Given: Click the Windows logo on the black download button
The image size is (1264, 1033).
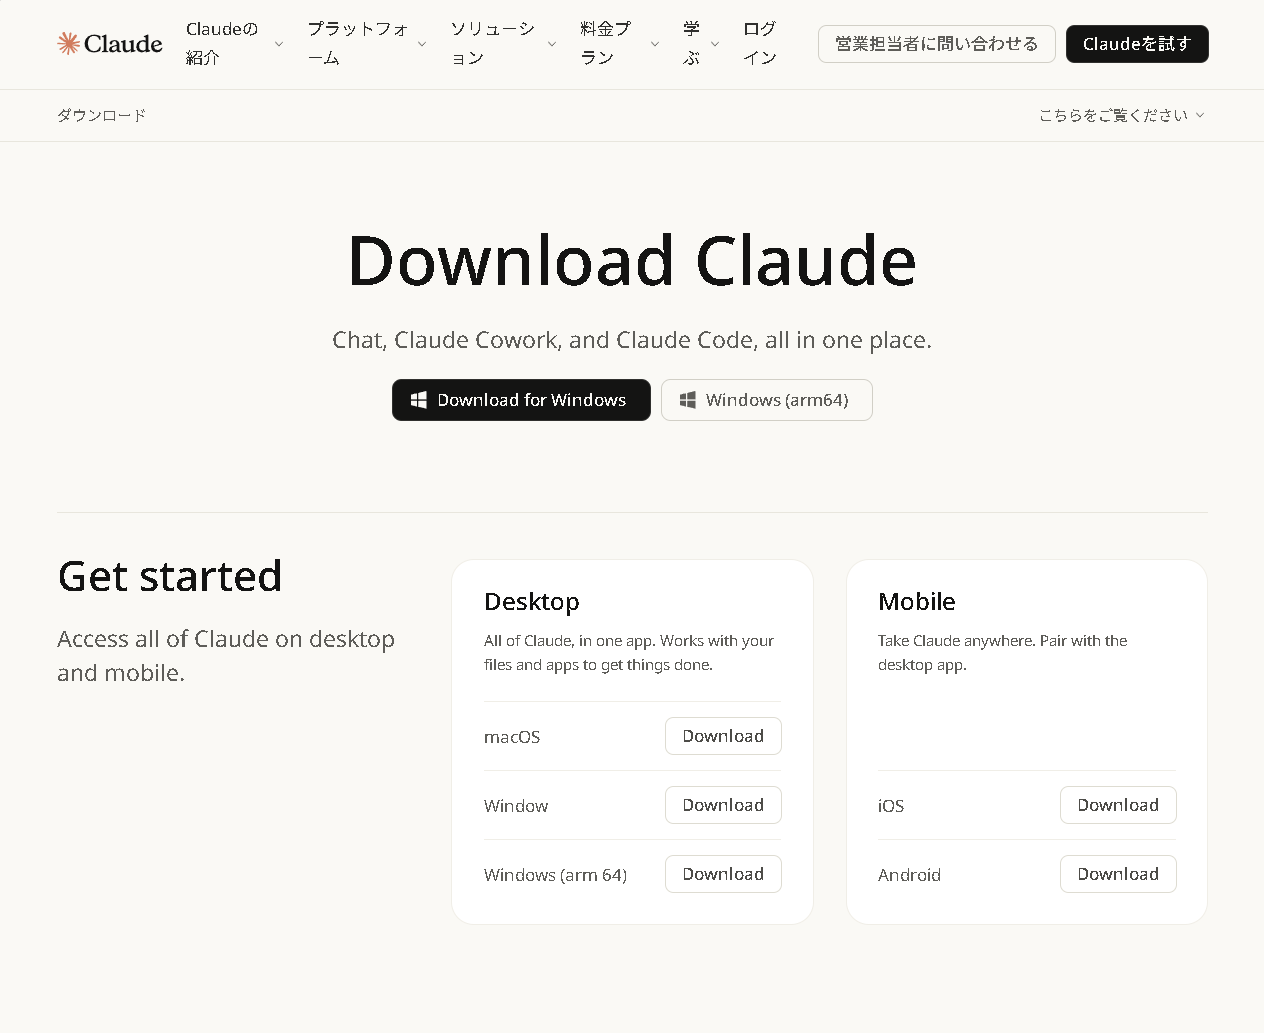Looking at the screenshot, I should (419, 399).
